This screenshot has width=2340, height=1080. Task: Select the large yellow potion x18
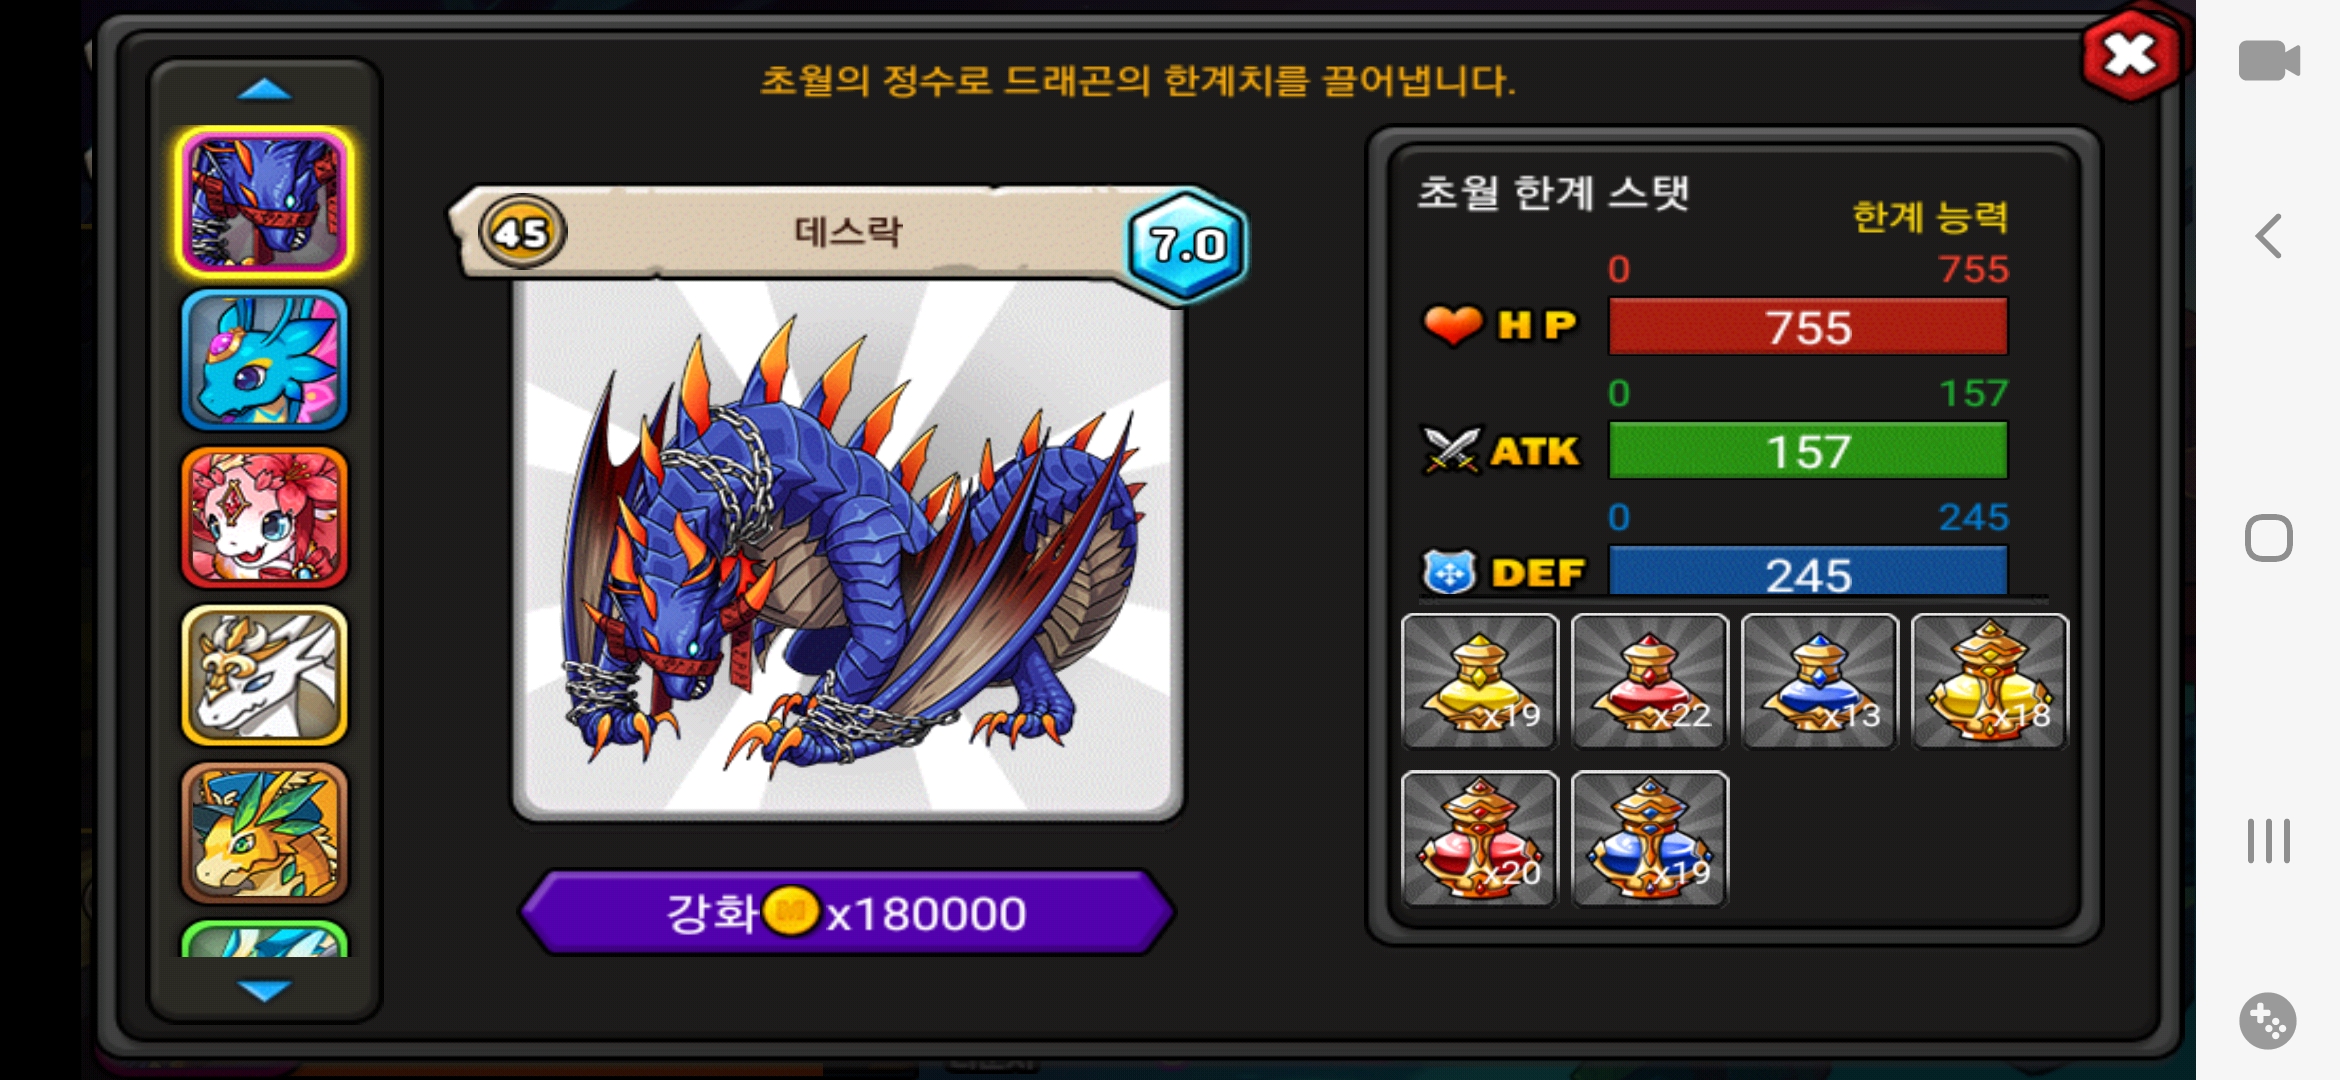[x=1989, y=681]
